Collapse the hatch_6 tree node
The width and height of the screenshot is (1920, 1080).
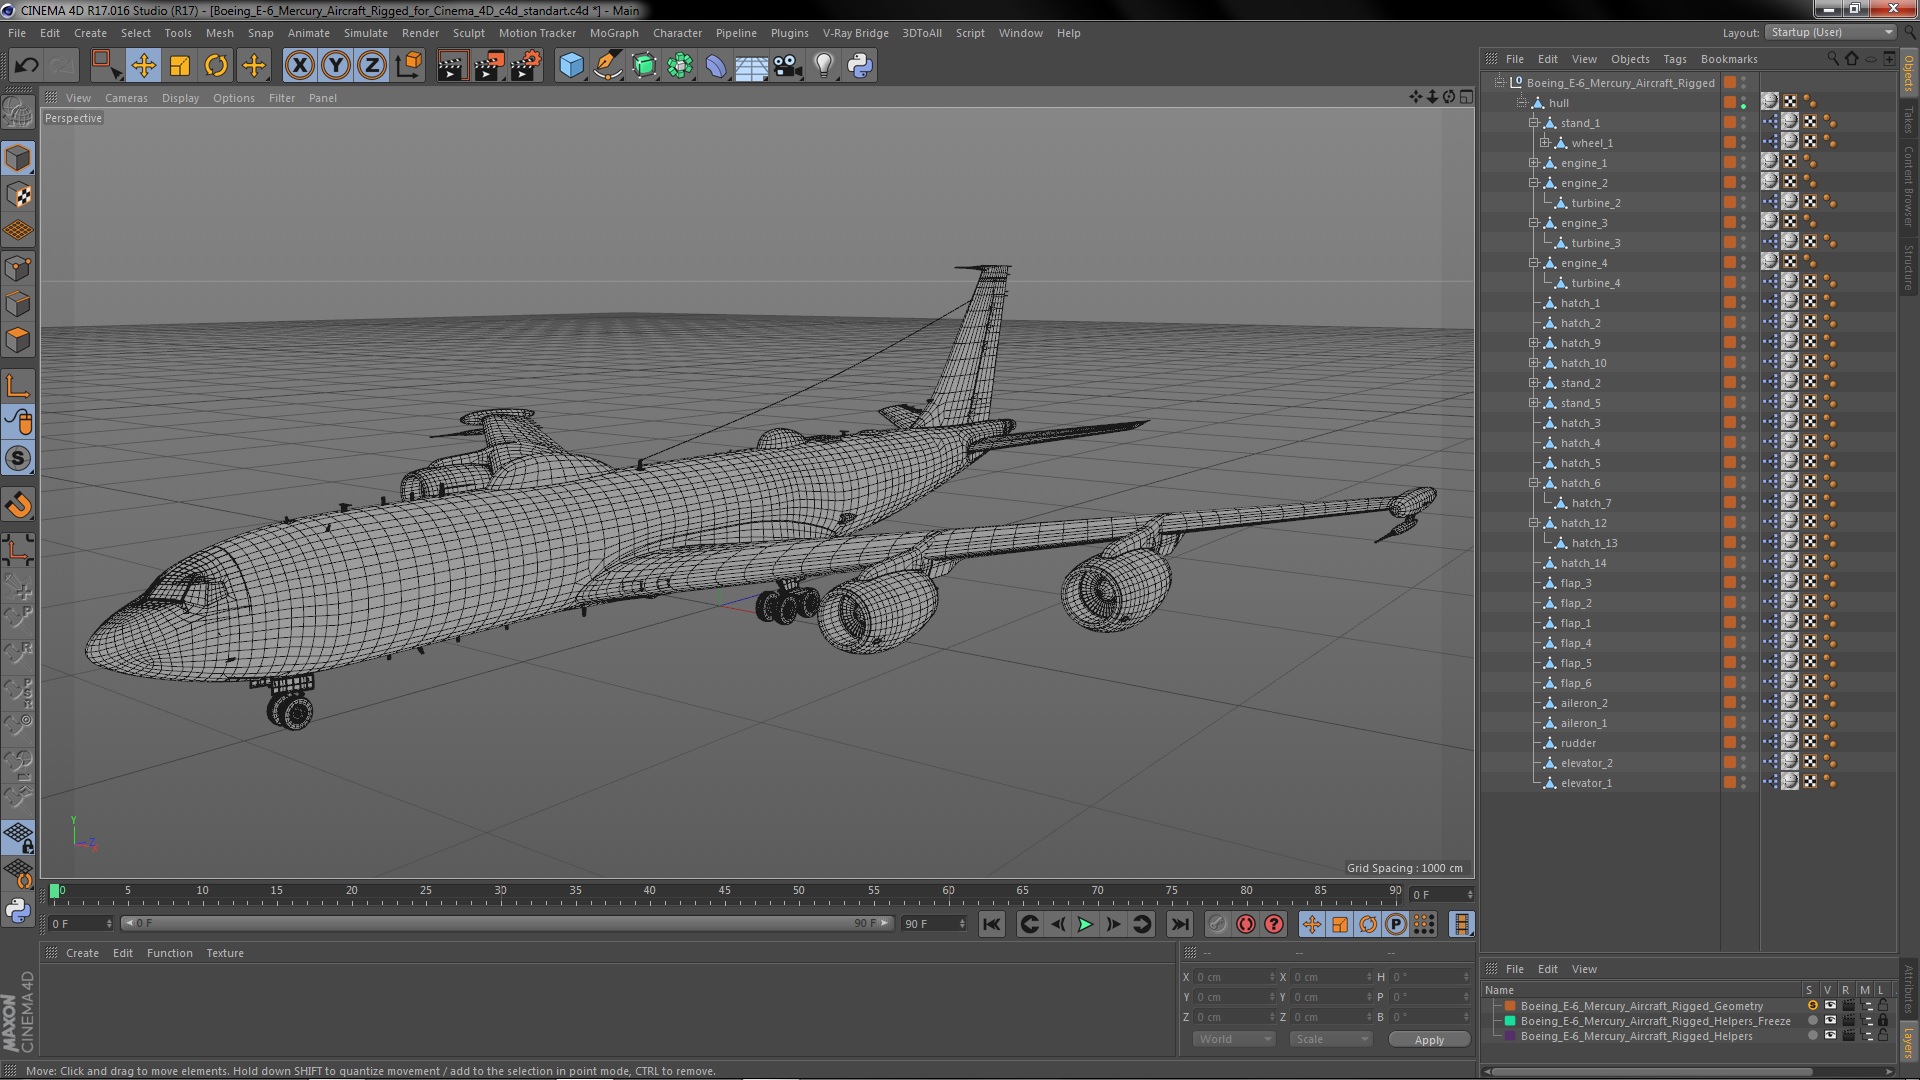(1533, 483)
